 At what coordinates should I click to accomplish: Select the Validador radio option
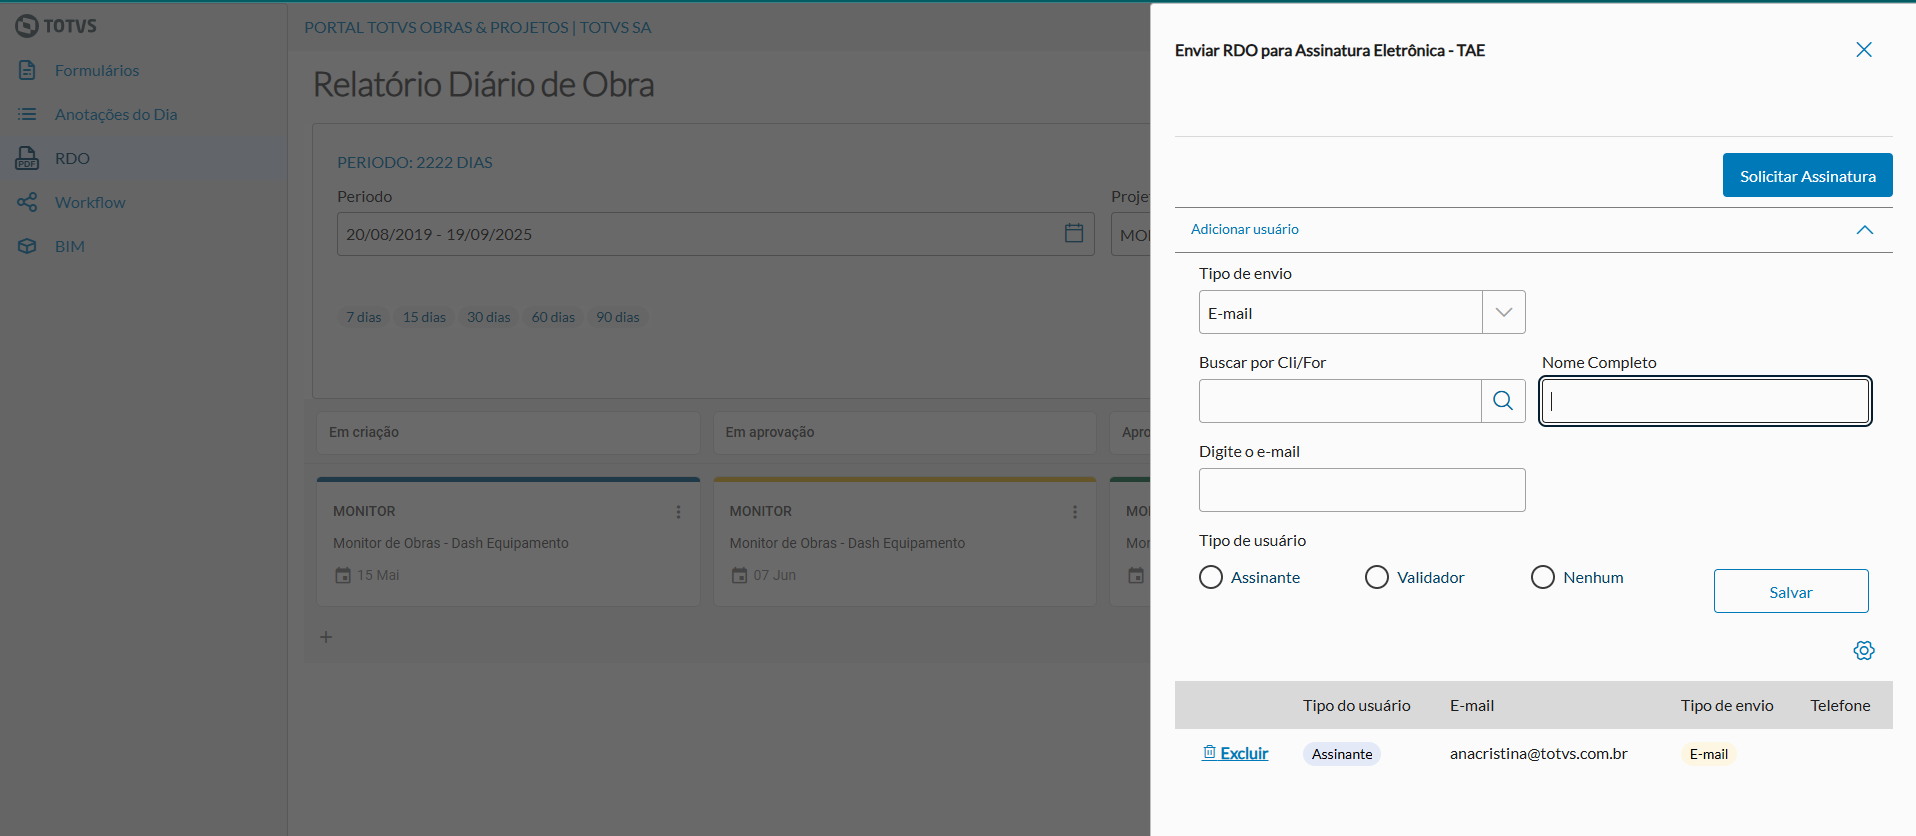pos(1377,577)
